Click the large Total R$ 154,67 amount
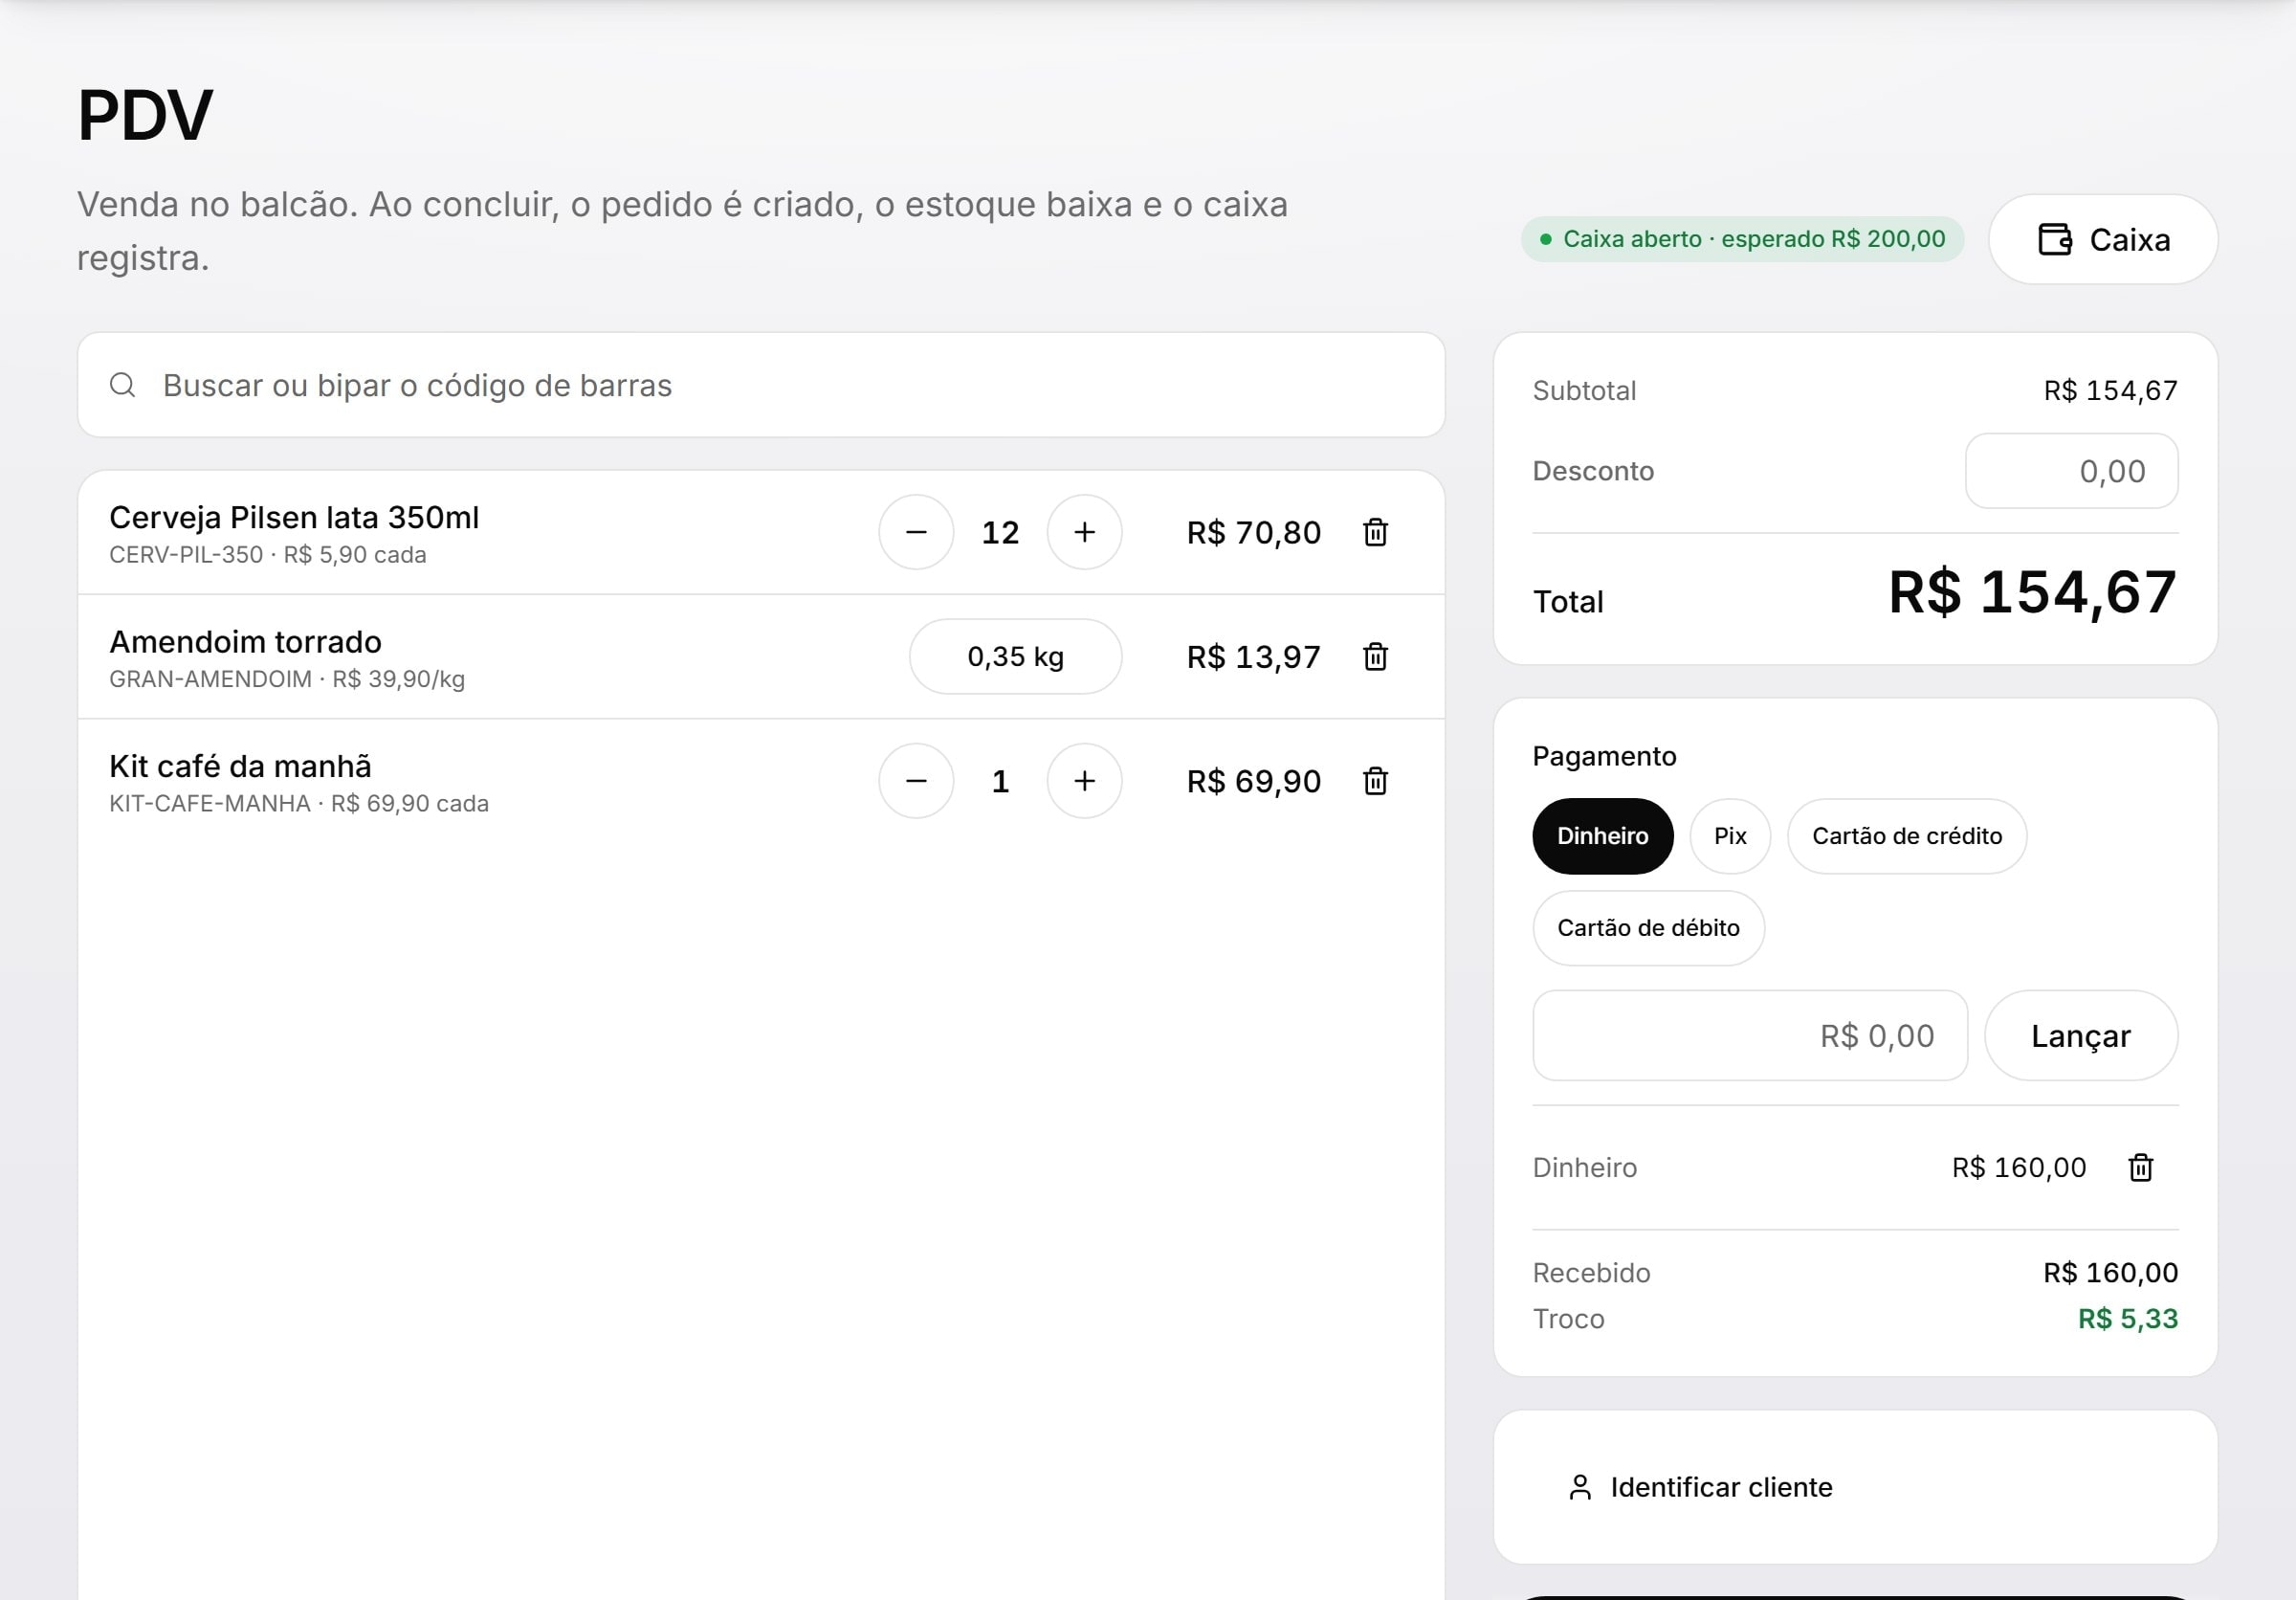 [2032, 592]
